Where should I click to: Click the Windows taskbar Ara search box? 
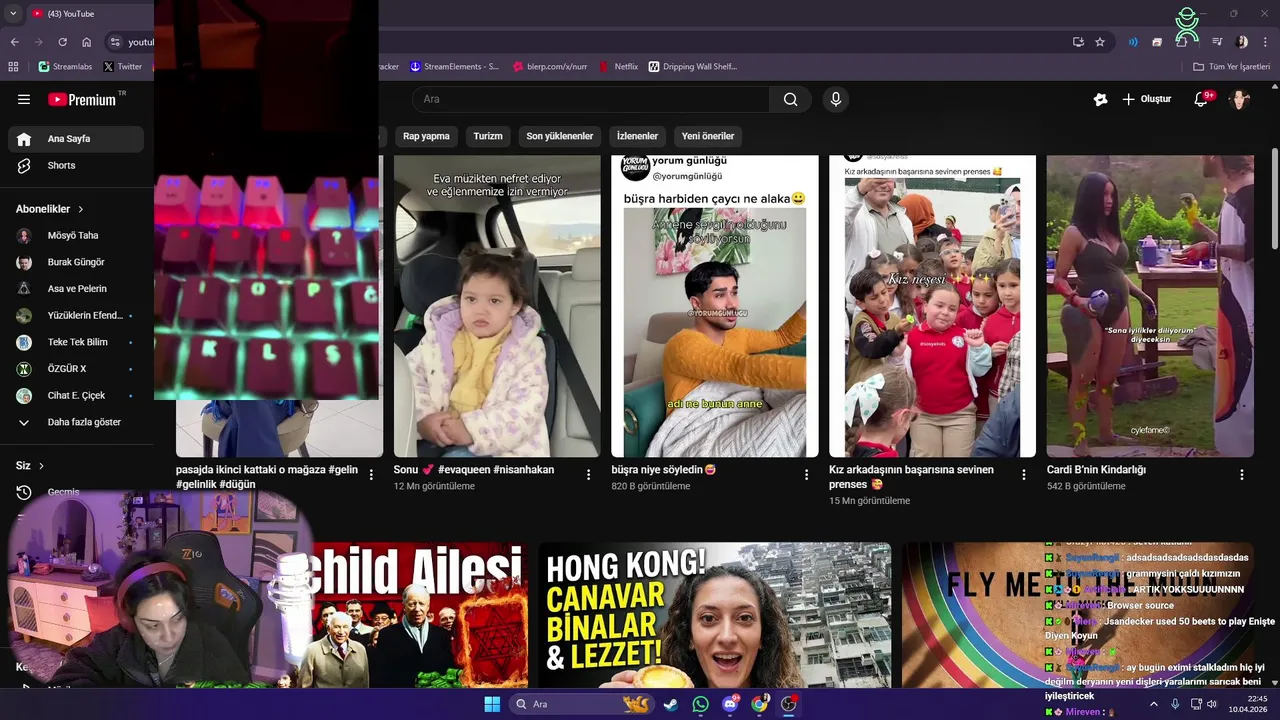click(583, 704)
